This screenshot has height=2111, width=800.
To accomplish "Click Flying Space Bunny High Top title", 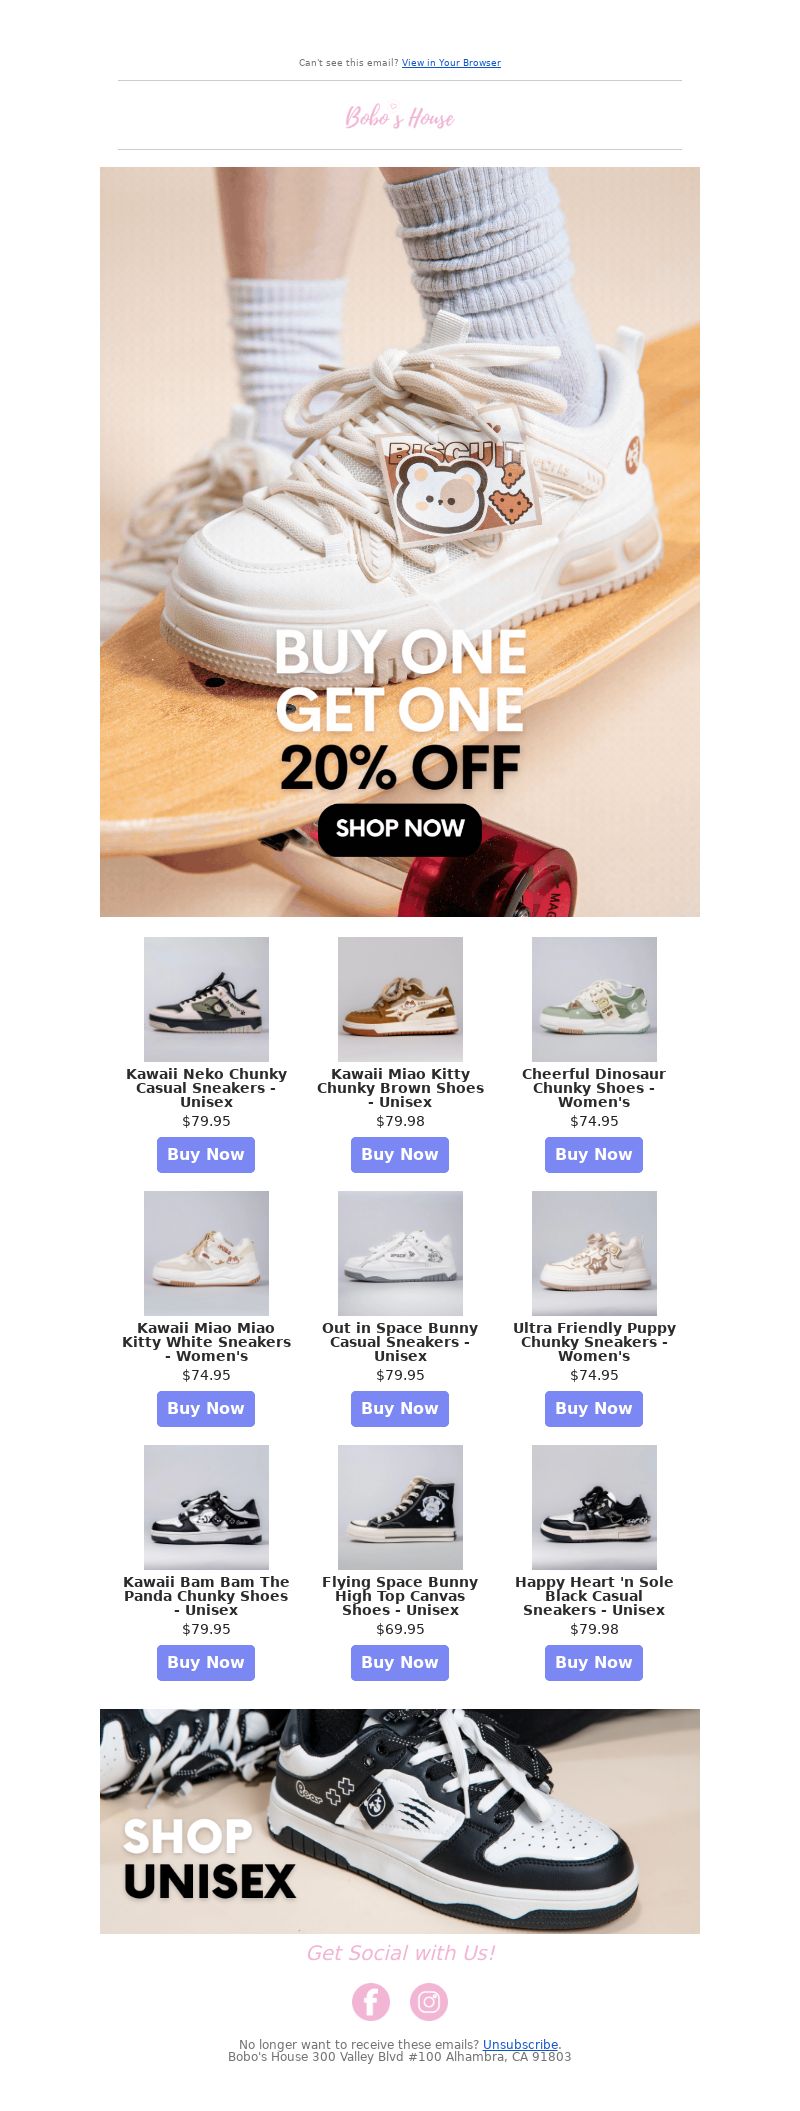I will coord(400,1596).
